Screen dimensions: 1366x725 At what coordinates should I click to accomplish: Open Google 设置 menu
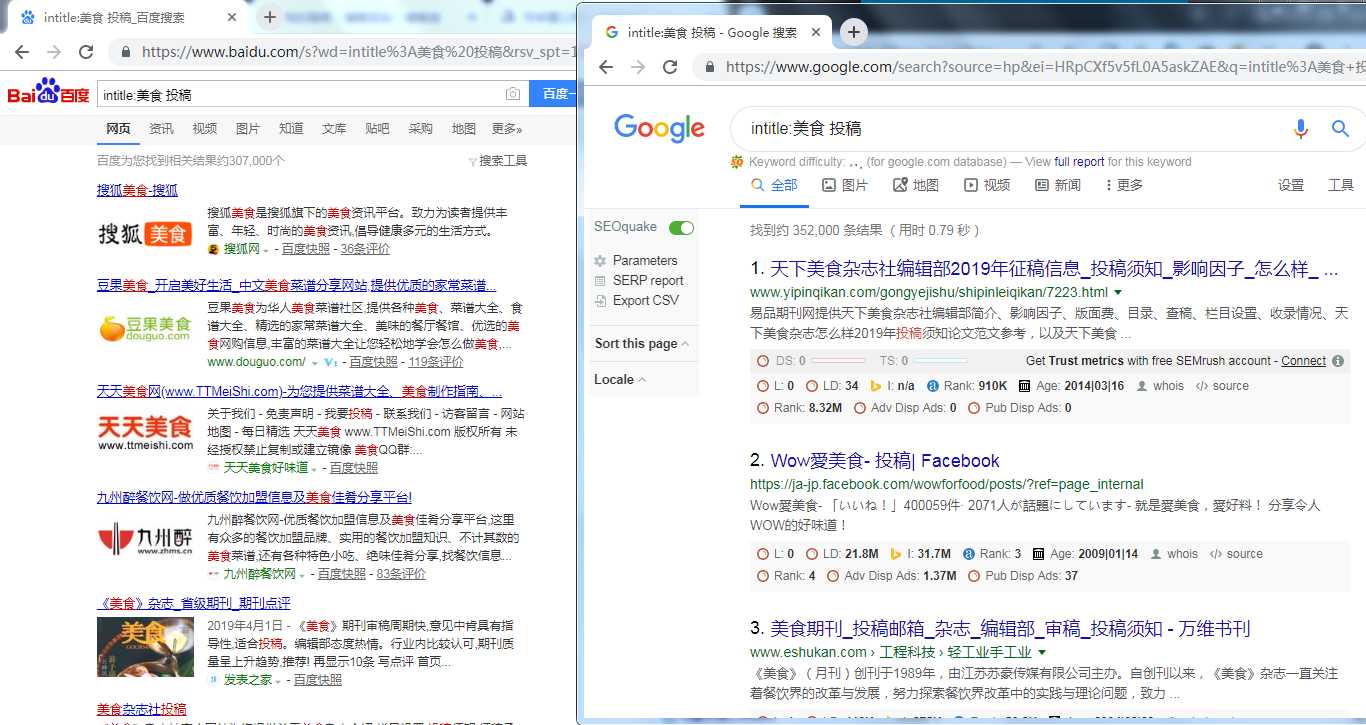click(x=1291, y=185)
